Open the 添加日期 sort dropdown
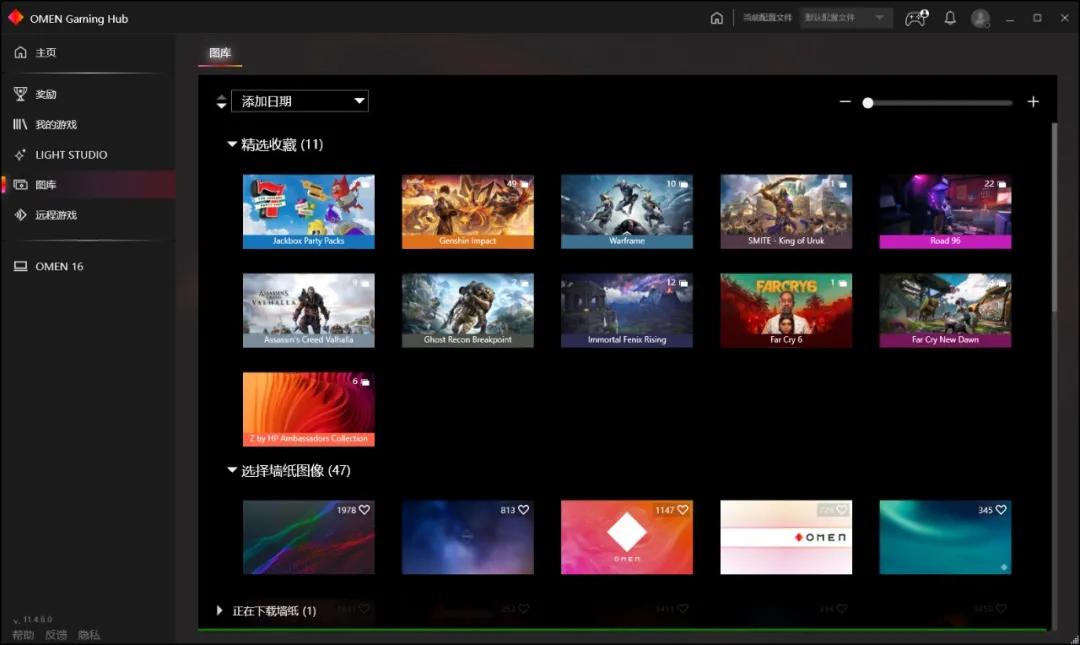 click(x=299, y=101)
